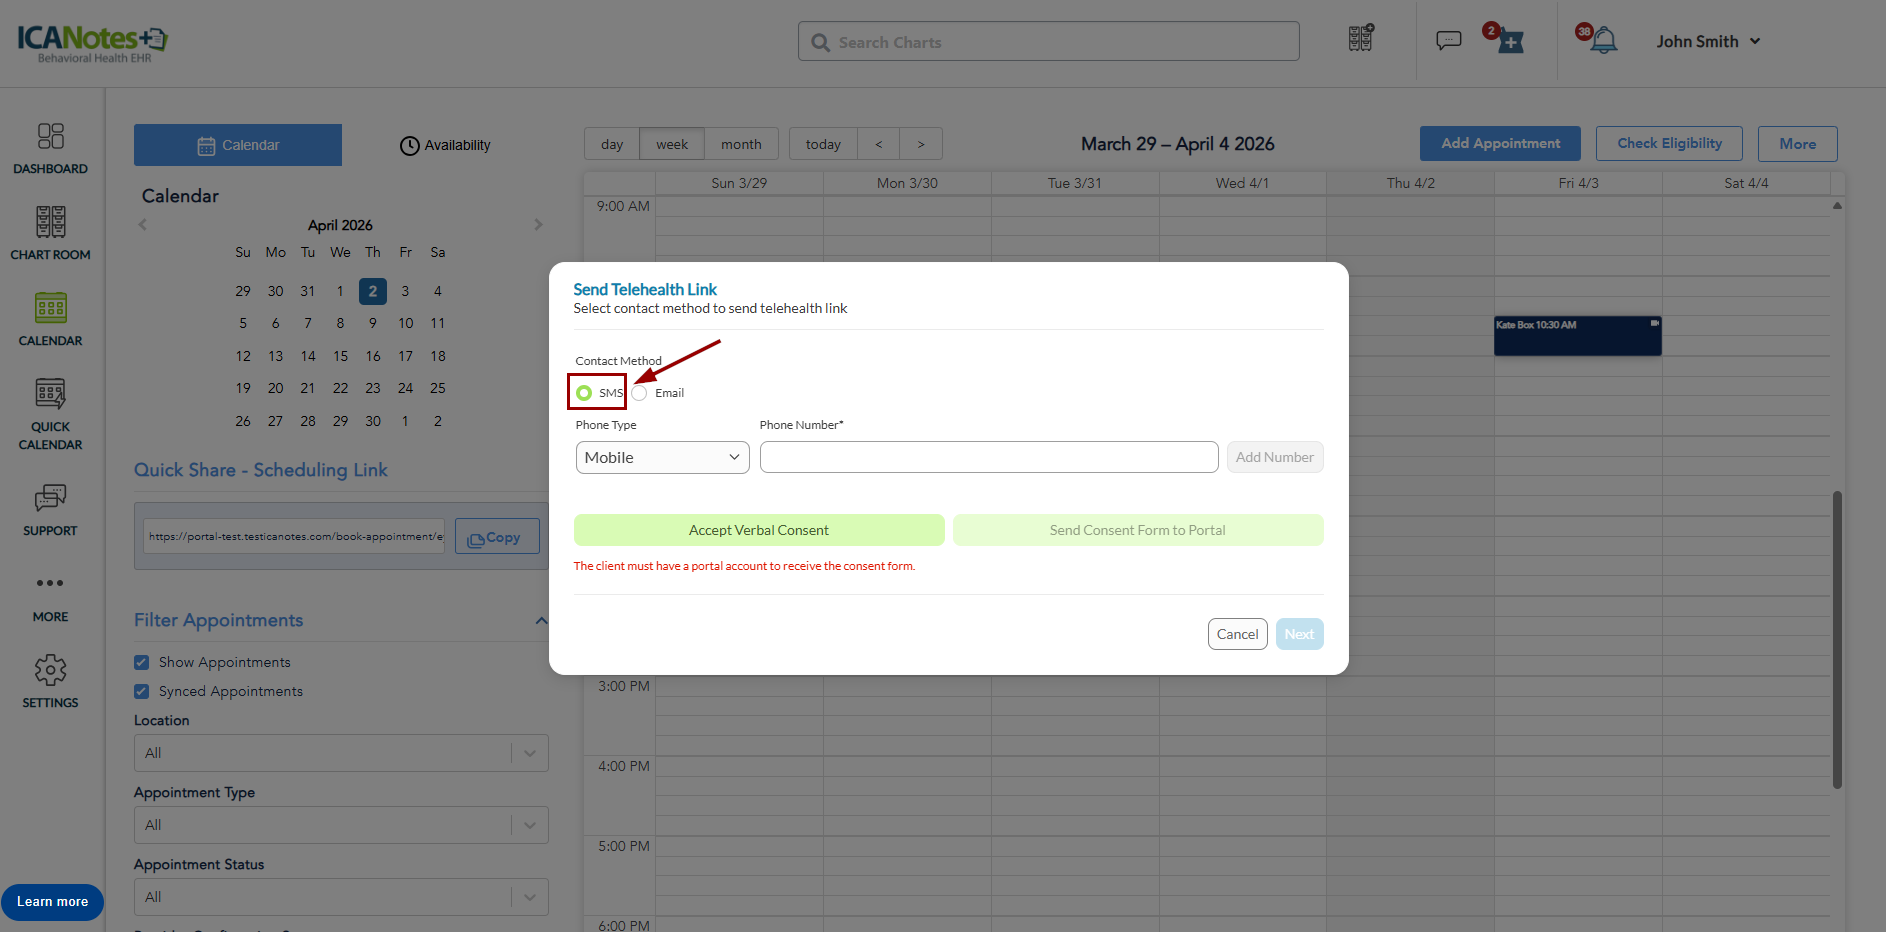
Task: Click the calendar vertical scrollbar
Action: pos(1836,638)
